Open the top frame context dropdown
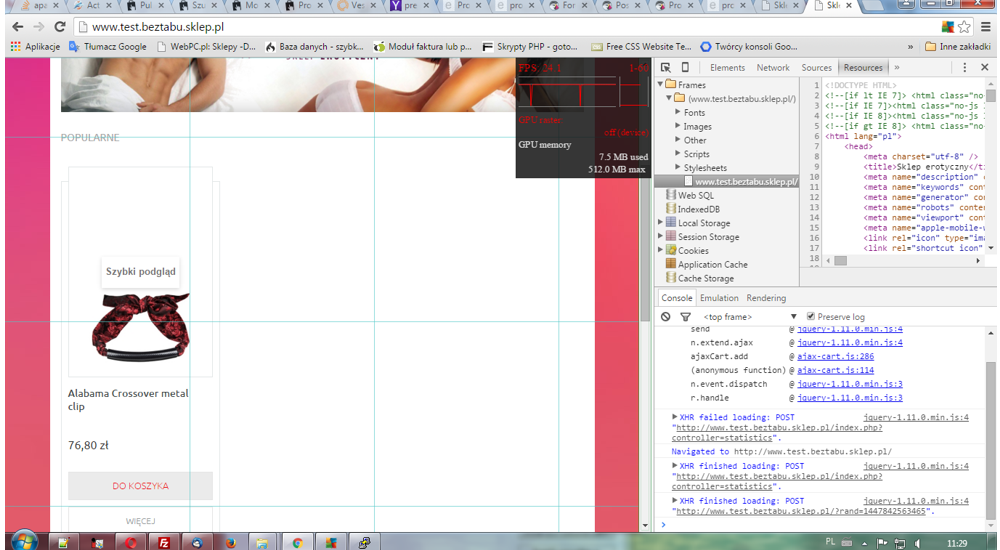The height and width of the screenshot is (550, 1000). click(750, 316)
